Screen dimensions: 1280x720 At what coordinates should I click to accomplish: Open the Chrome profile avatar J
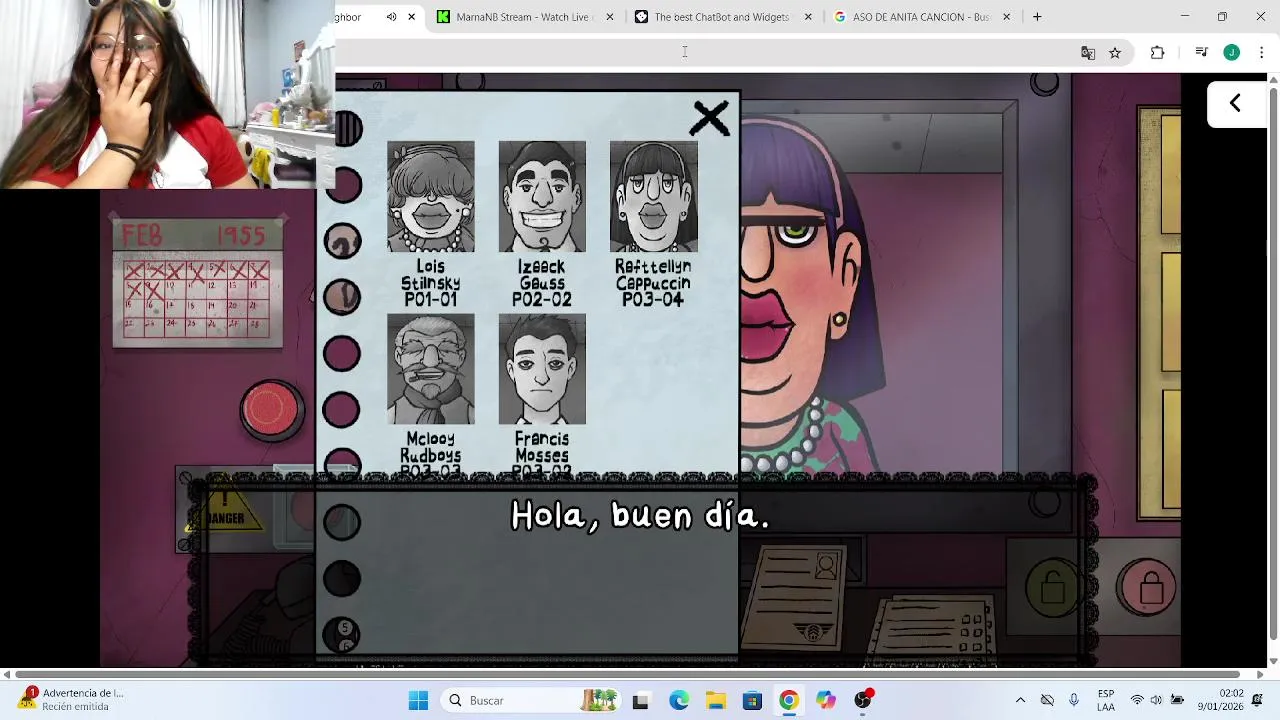(1232, 53)
